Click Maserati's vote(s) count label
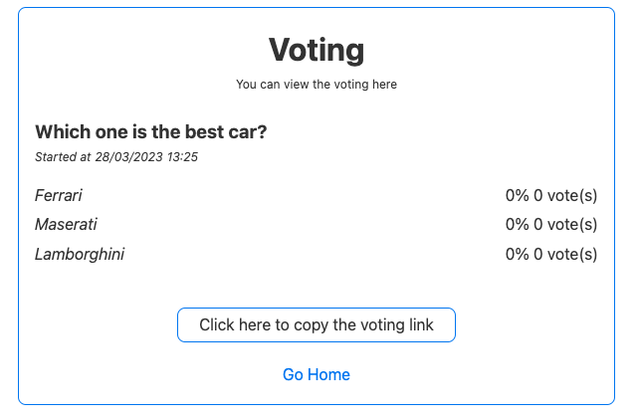Image resolution: width=640 pixels, height=418 pixels. coord(566,224)
